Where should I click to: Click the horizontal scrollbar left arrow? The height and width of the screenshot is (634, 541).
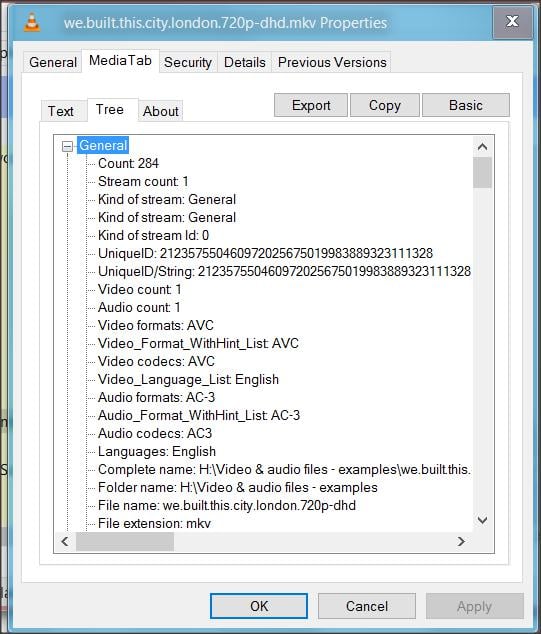(x=65, y=541)
